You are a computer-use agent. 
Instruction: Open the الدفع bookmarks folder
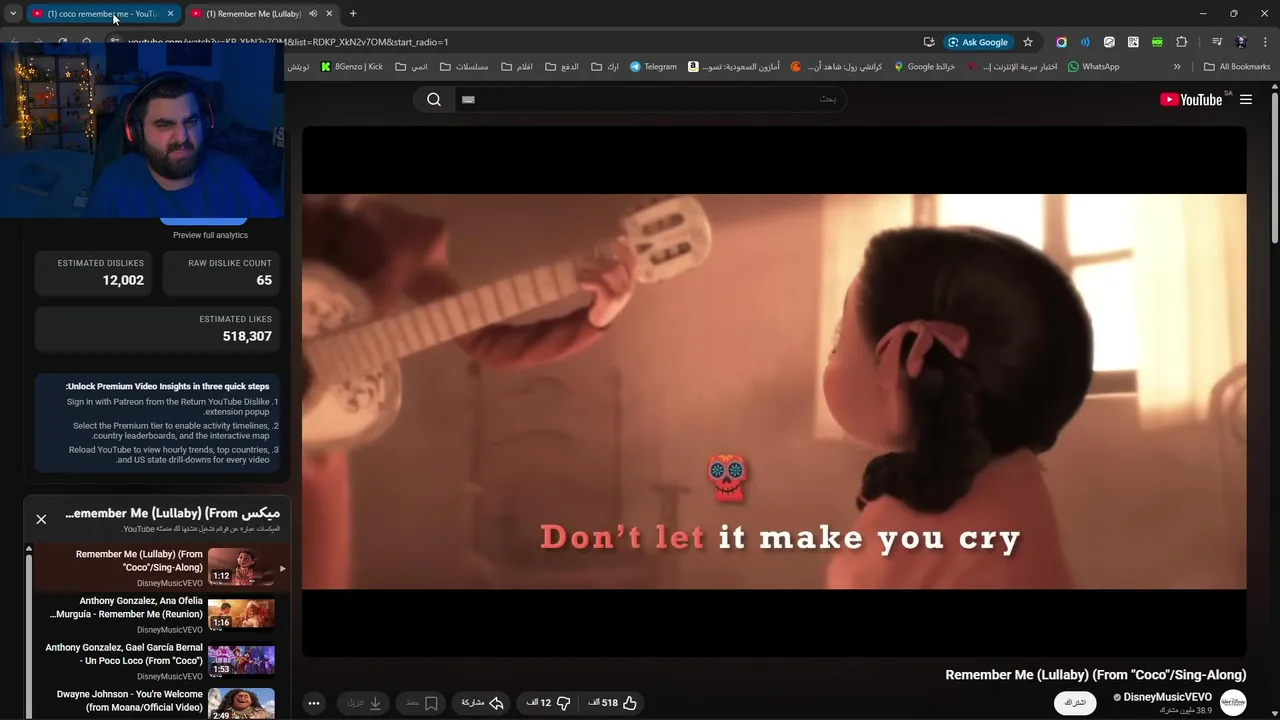tap(562, 67)
